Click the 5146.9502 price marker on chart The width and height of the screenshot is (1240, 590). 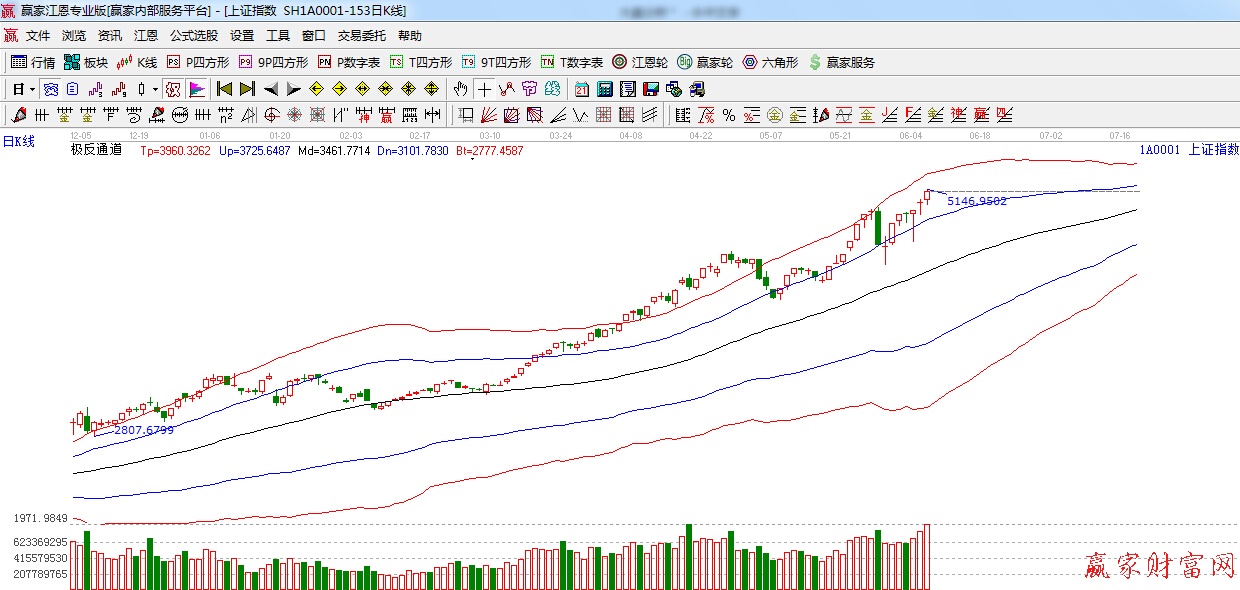click(x=977, y=201)
